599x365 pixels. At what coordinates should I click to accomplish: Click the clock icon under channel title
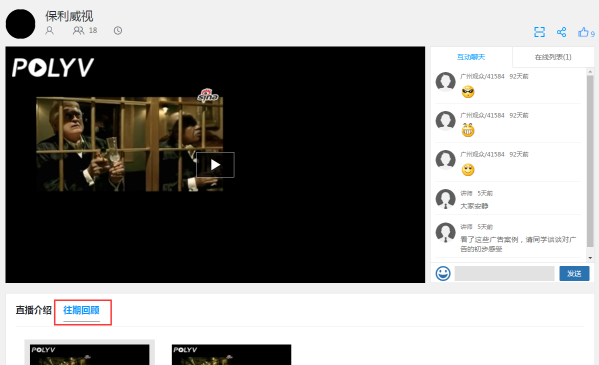118,31
